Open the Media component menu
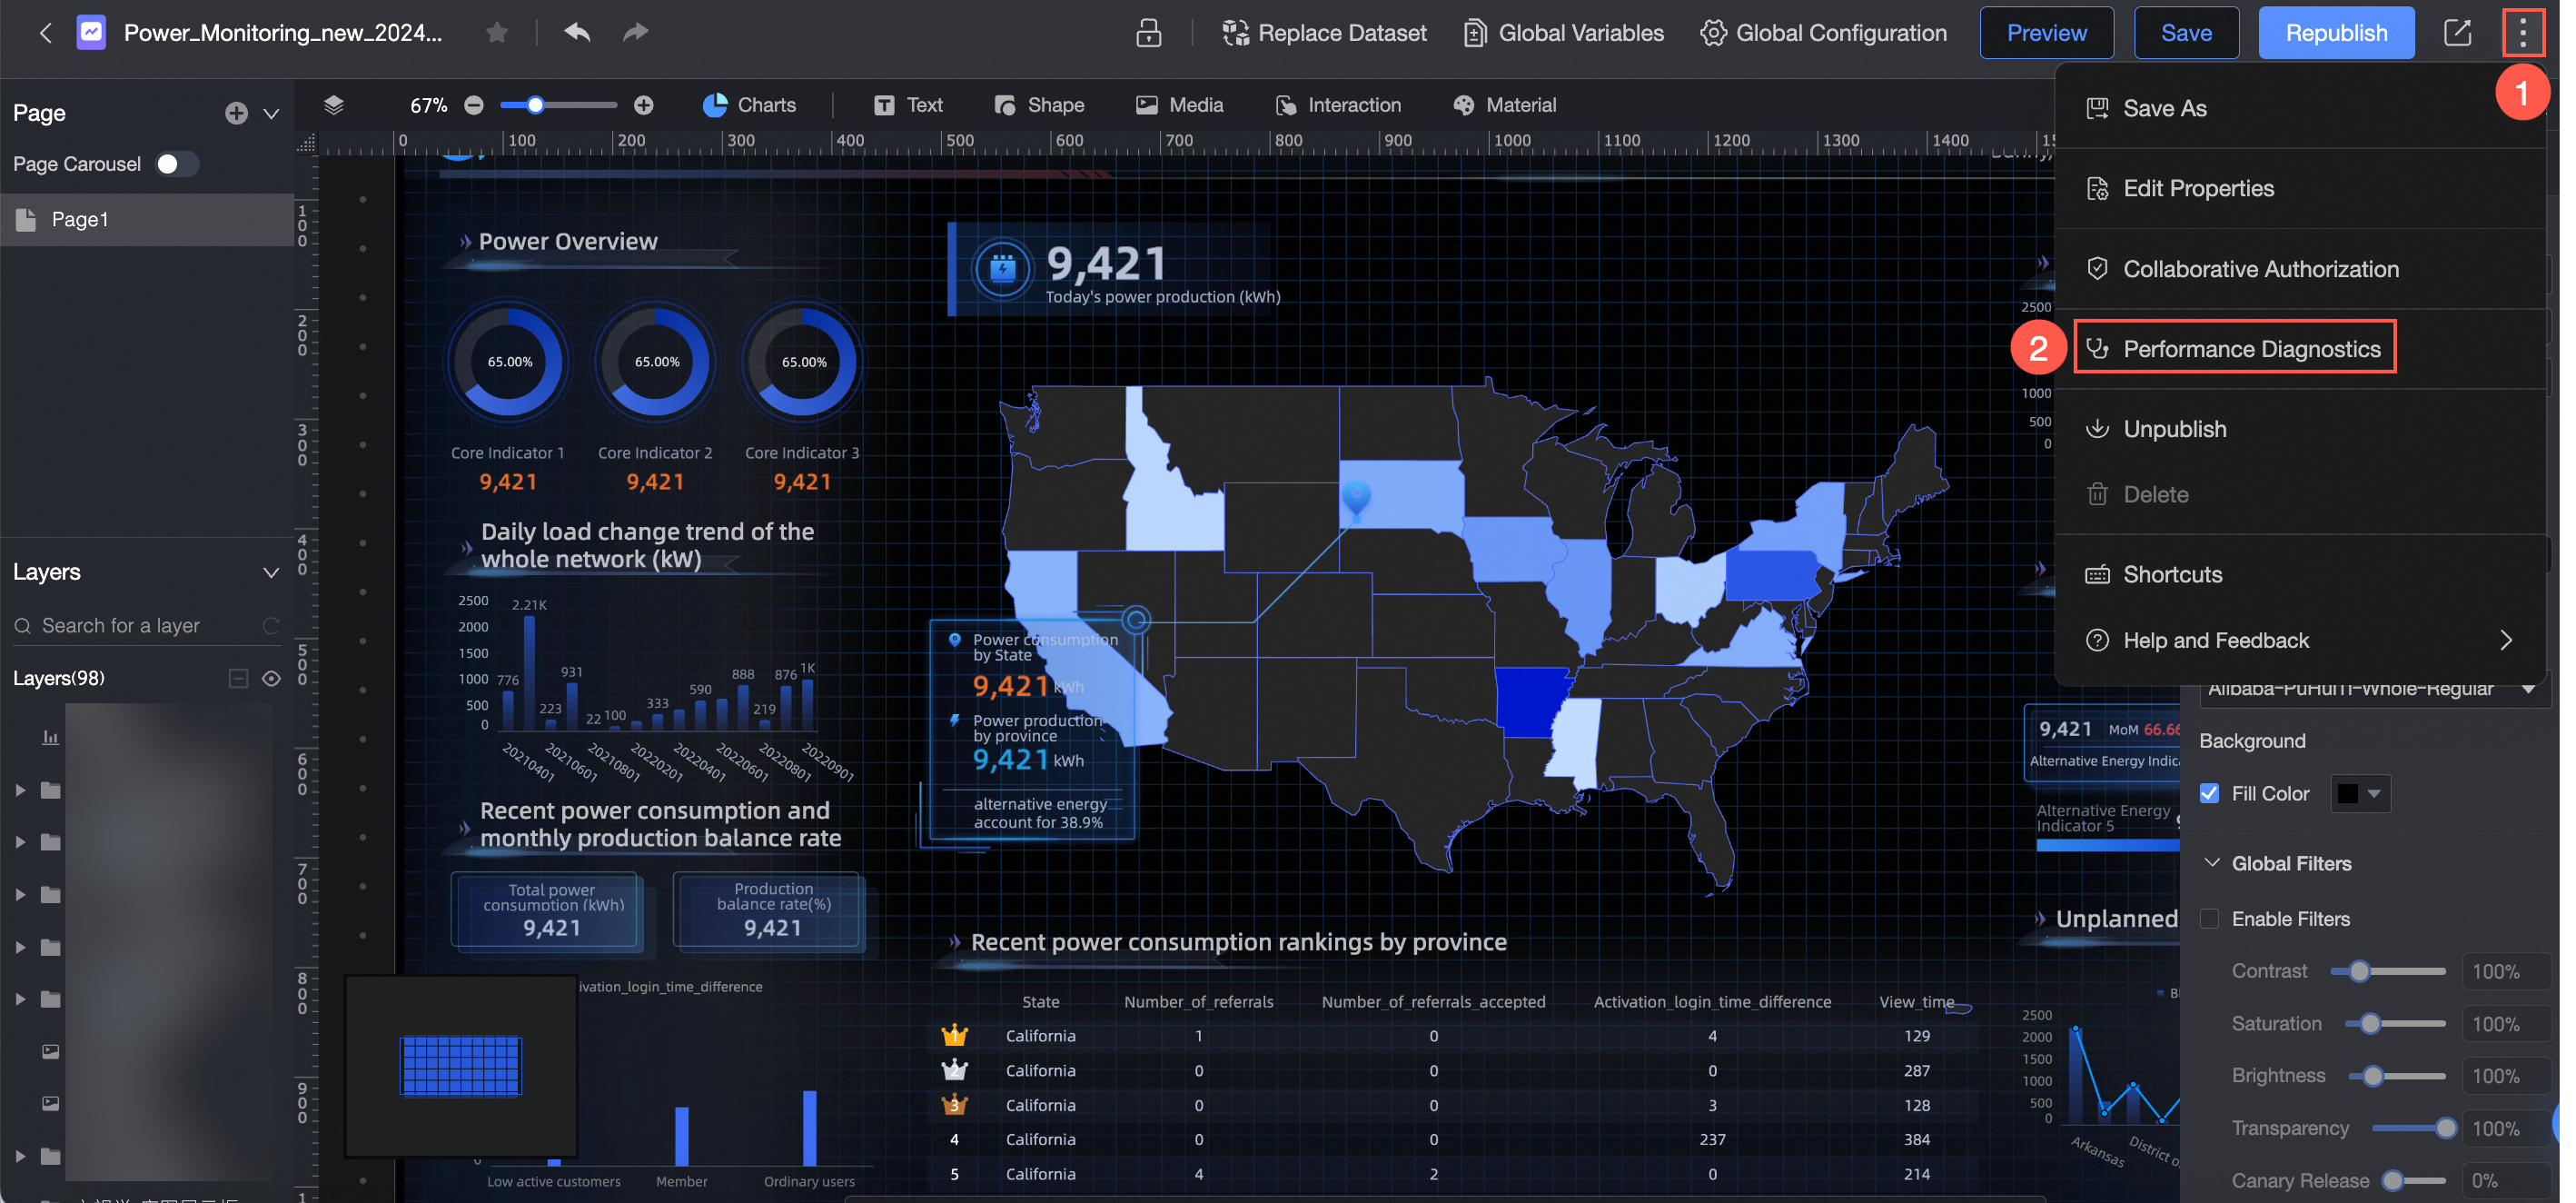2576x1203 pixels. tap(1179, 105)
